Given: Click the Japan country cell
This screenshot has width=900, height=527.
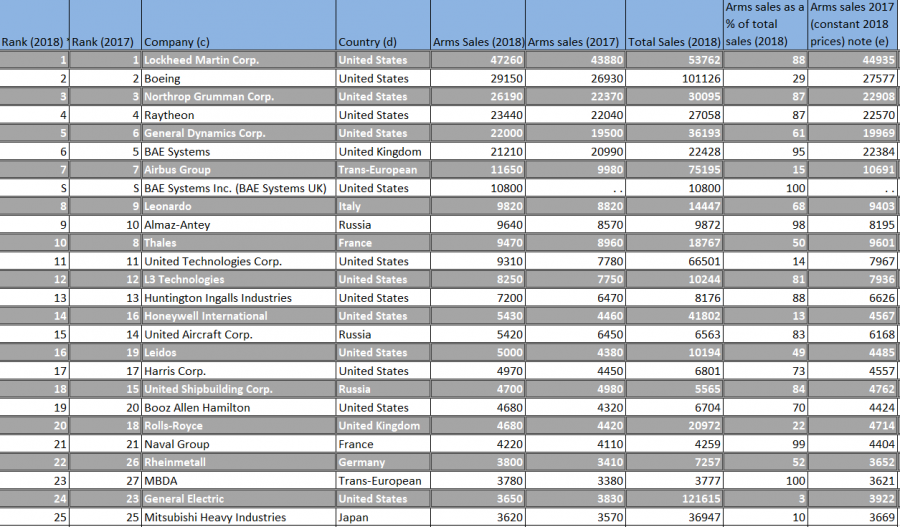Looking at the screenshot, I should point(383,517).
